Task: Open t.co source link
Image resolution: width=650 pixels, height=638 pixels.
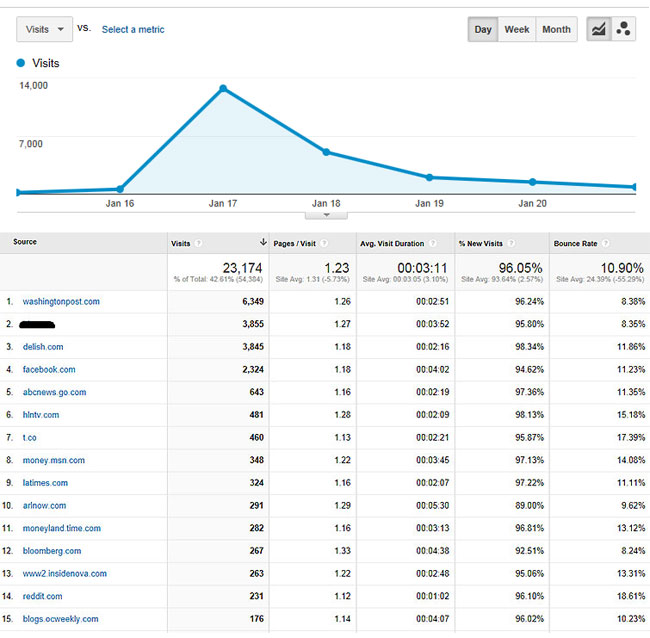Action: (29, 437)
